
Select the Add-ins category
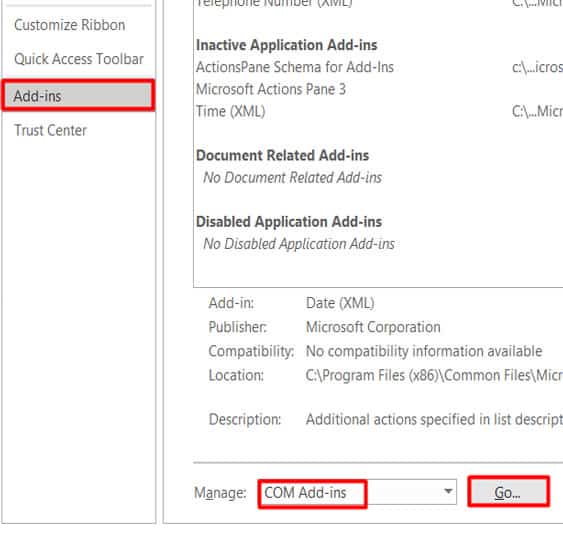pyautogui.click(x=78, y=95)
